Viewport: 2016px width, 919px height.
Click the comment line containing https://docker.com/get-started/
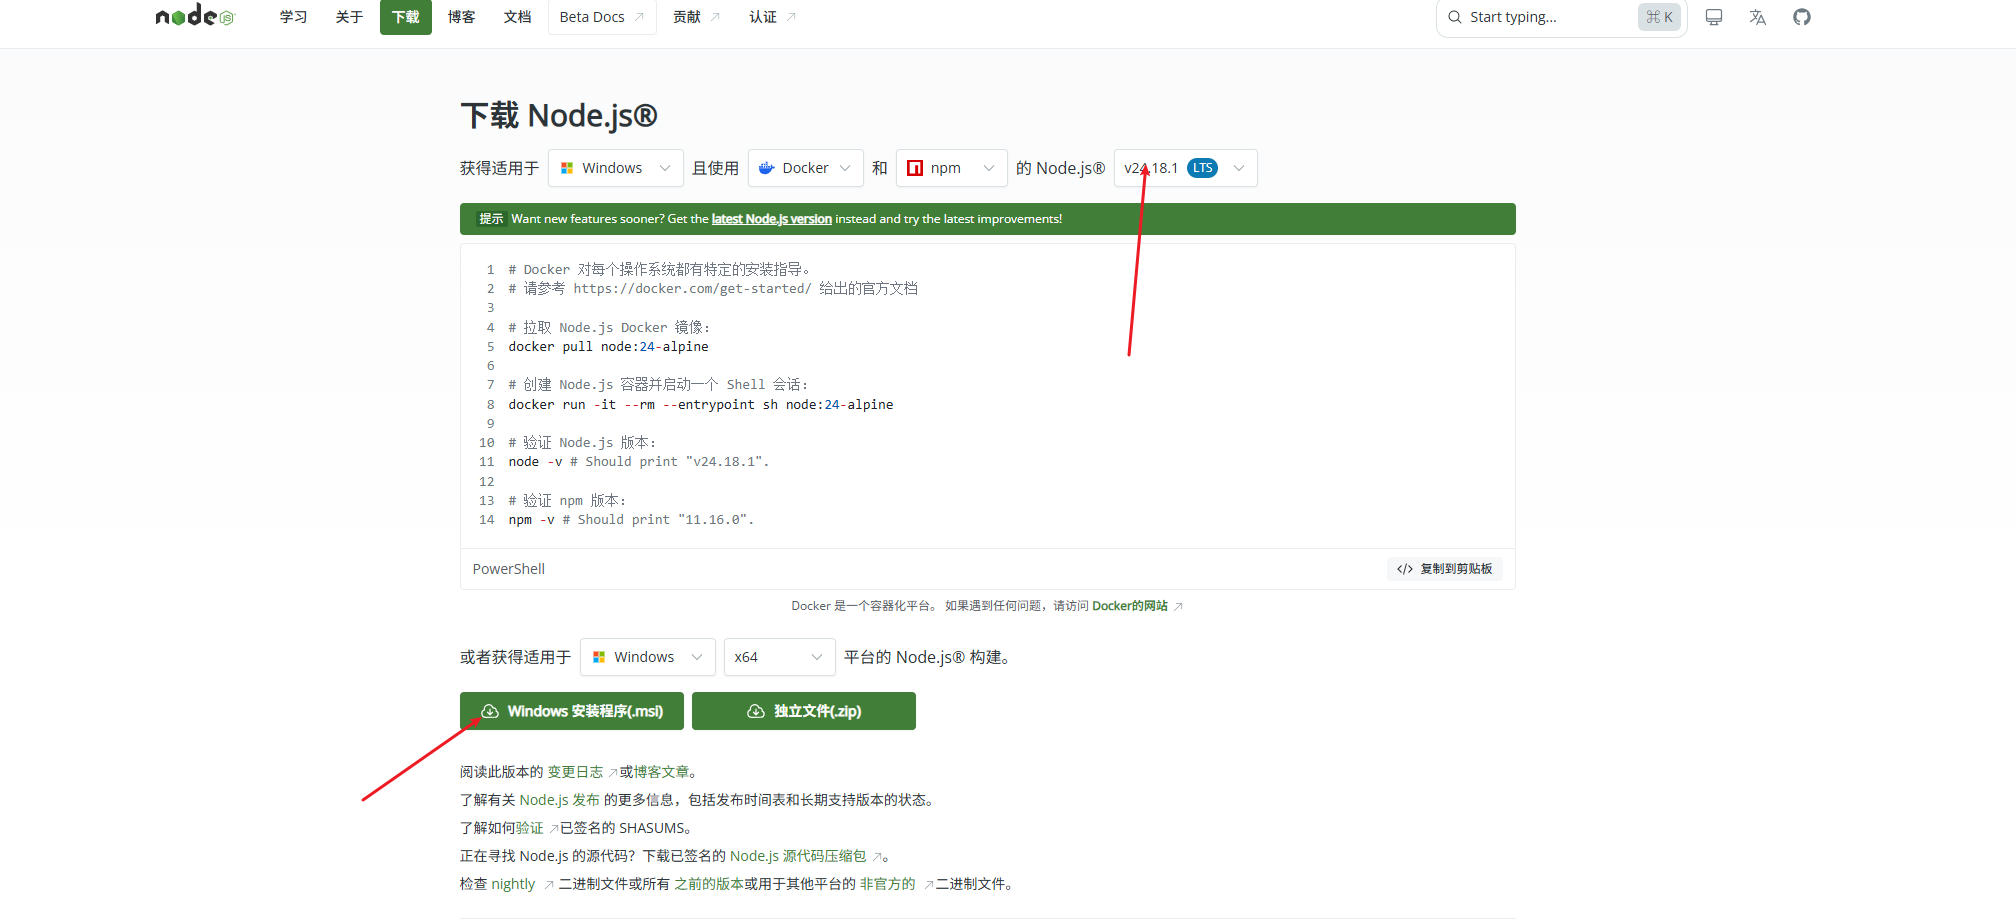coord(713,289)
